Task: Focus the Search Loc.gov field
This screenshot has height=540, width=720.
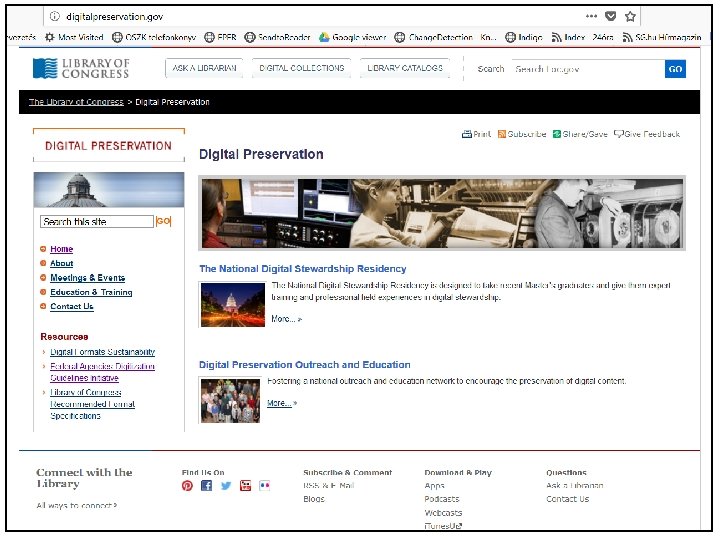Action: [x=588, y=69]
